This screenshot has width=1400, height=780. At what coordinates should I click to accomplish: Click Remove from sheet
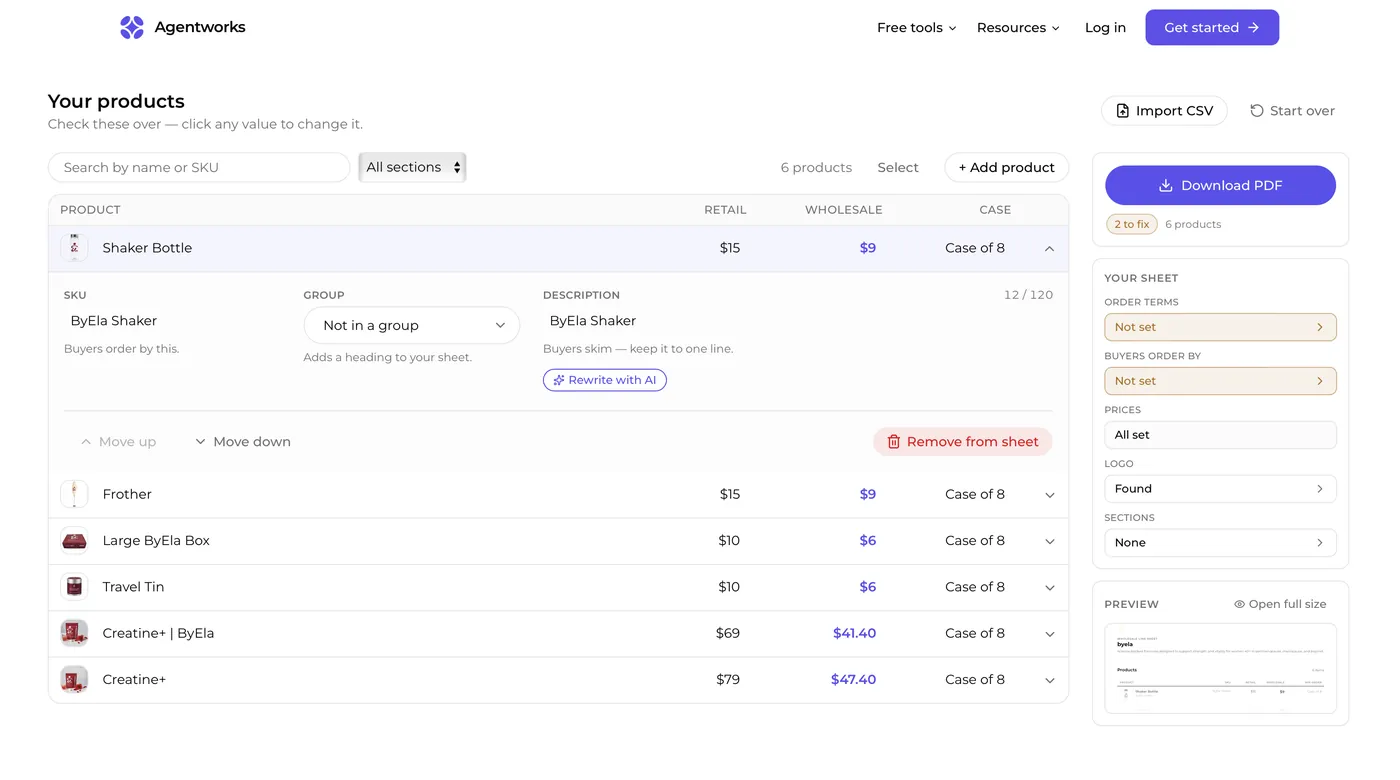pyautogui.click(x=962, y=442)
